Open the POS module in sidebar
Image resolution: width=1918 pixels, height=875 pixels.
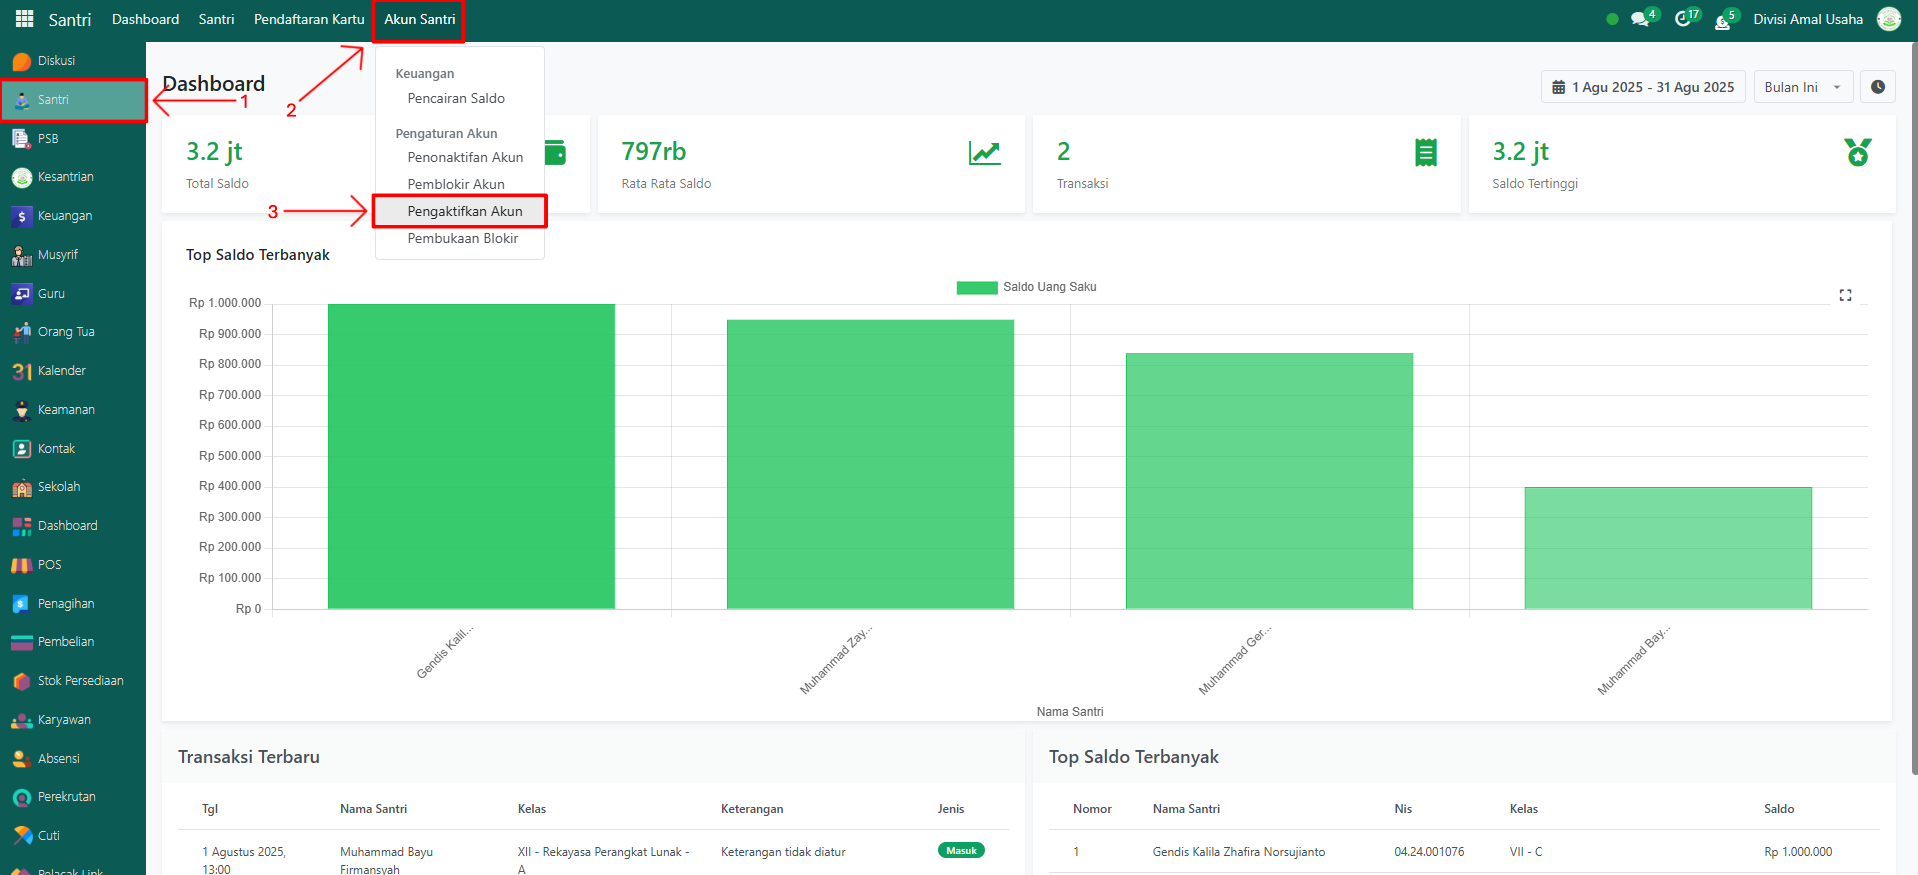click(x=49, y=565)
